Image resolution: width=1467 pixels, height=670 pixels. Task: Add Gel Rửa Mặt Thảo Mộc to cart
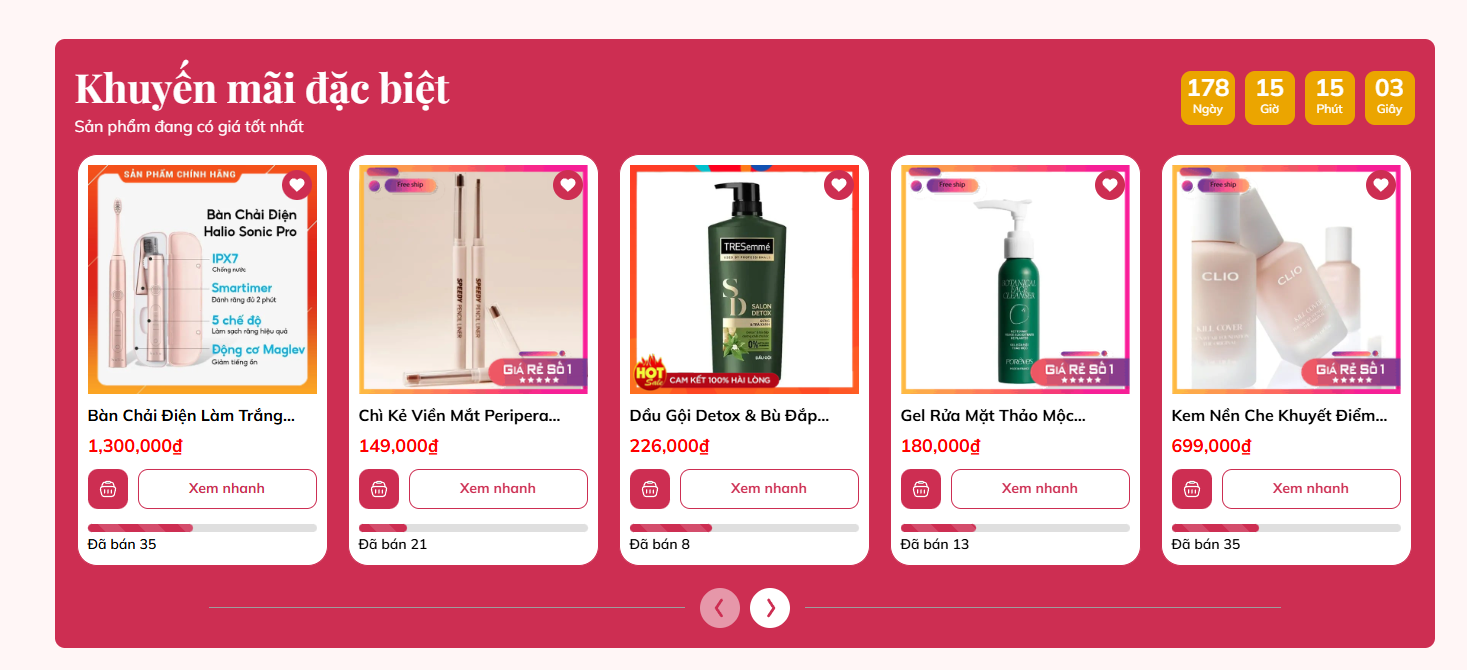tap(921, 489)
